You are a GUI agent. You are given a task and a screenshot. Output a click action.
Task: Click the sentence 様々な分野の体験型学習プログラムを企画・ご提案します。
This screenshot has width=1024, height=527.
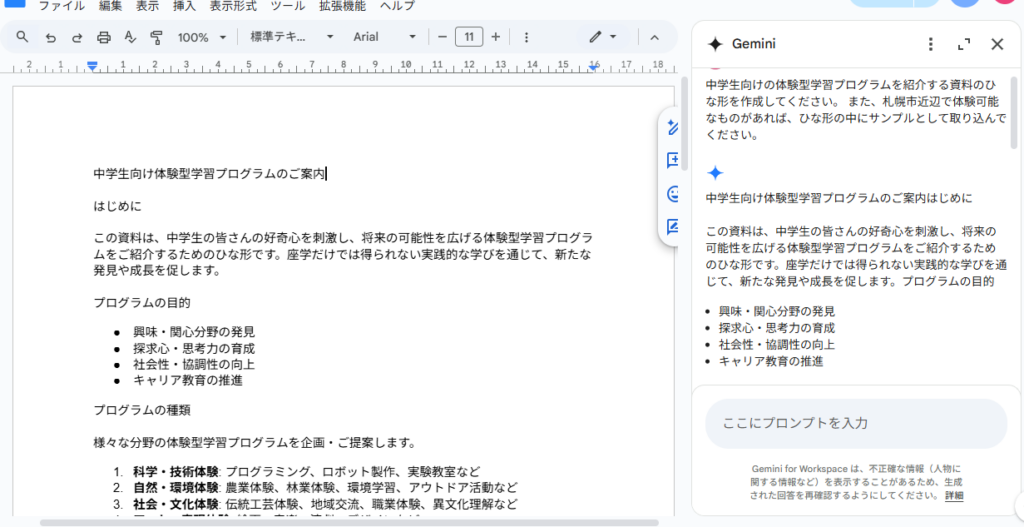255,443
